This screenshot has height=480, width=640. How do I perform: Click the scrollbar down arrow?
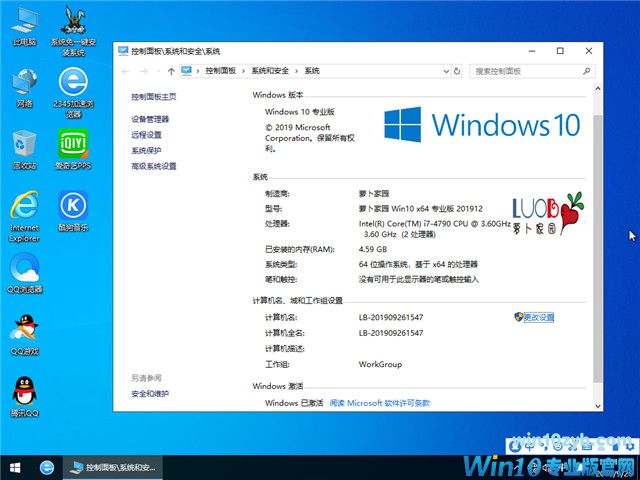[x=598, y=406]
